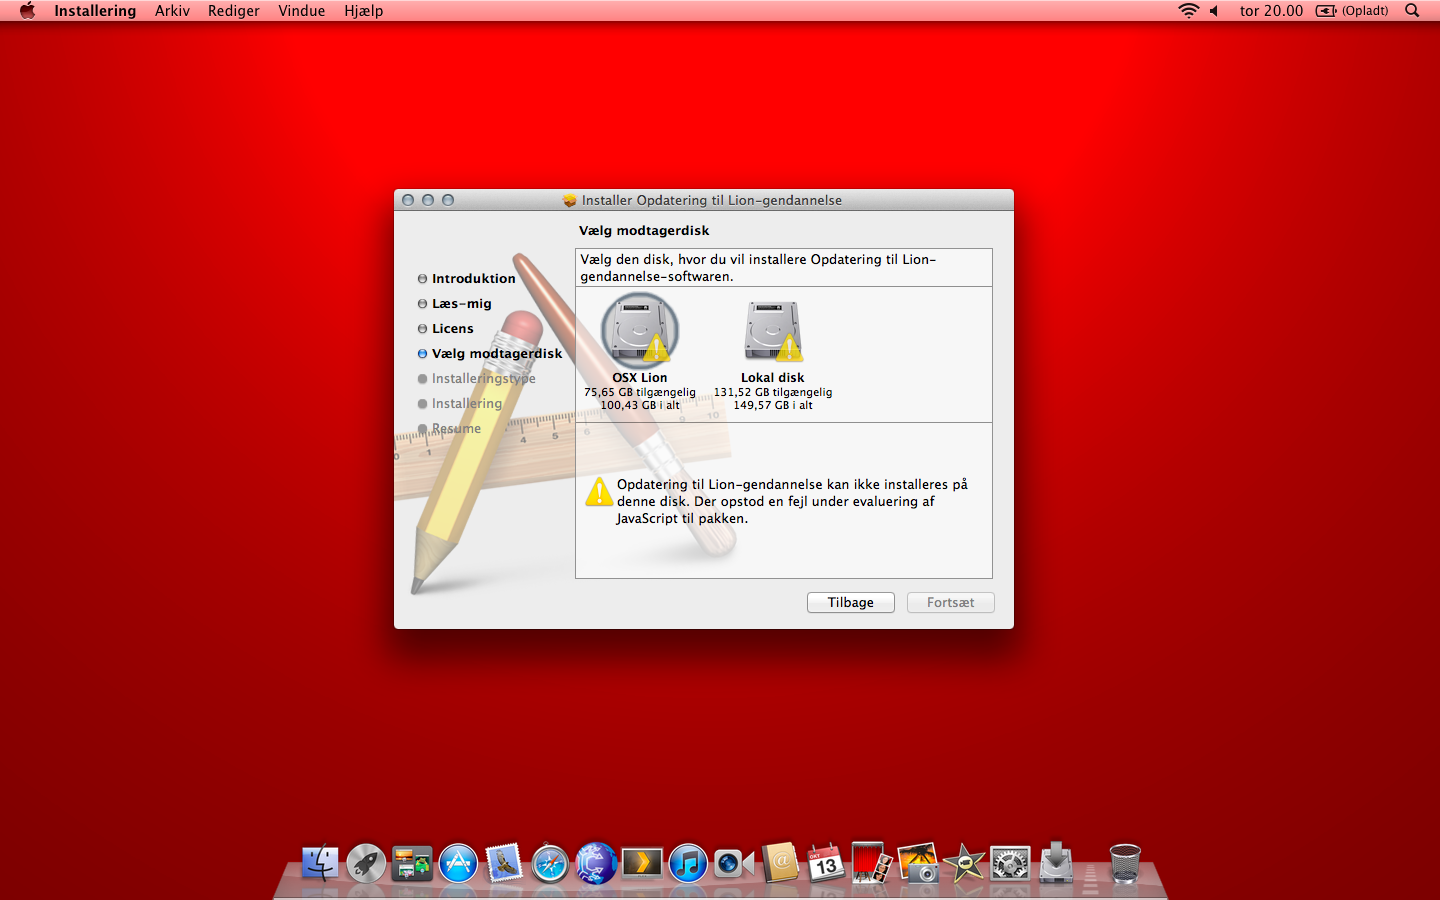1440x900 pixels.
Task: Select the OSX Lion disk icon
Action: [640, 331]
